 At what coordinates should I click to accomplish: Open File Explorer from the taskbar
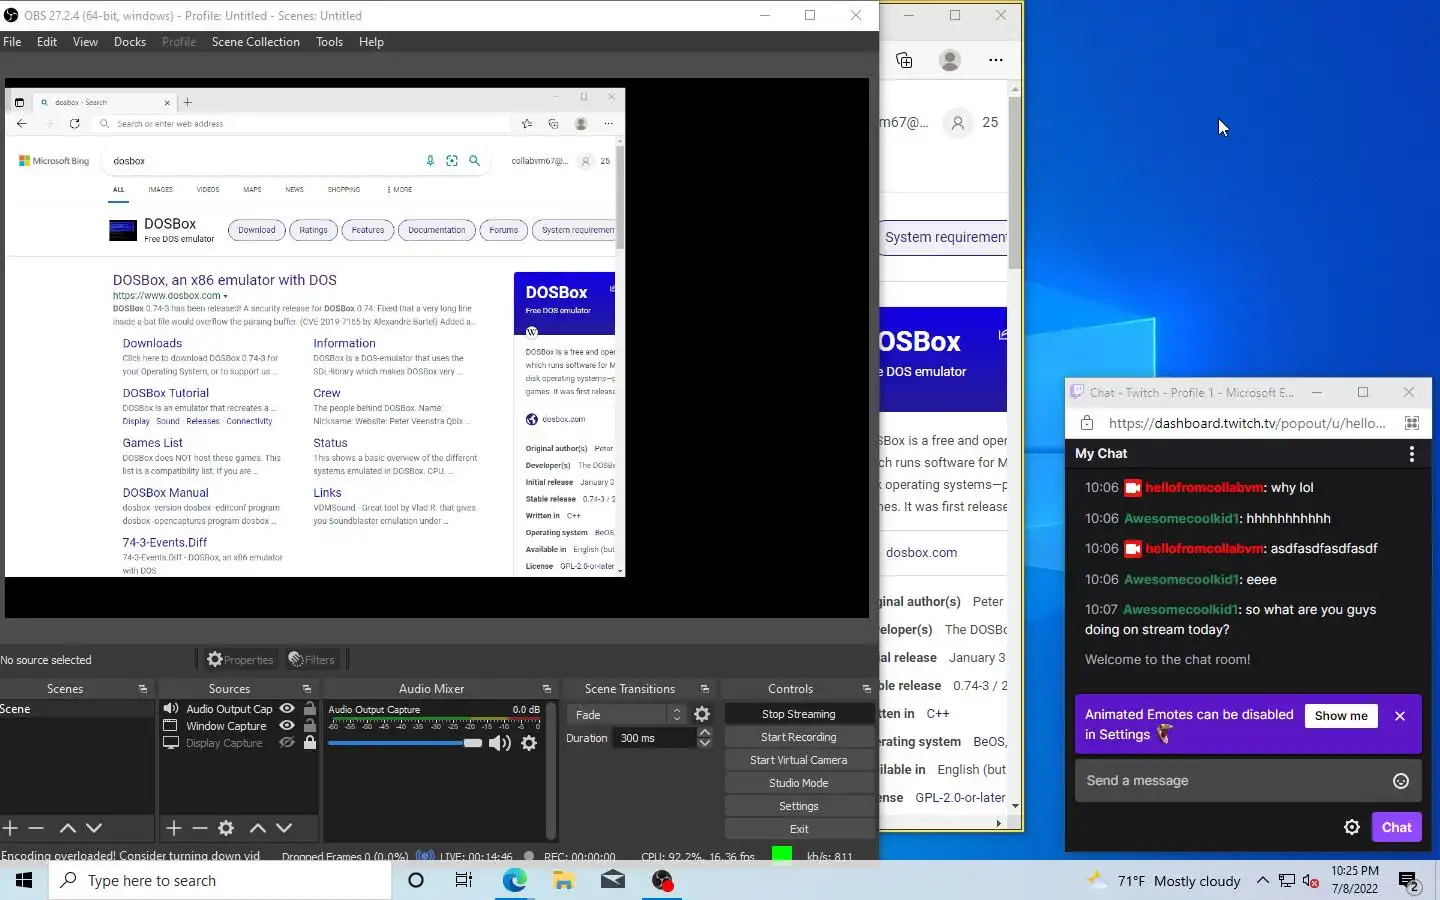[564, 881]
